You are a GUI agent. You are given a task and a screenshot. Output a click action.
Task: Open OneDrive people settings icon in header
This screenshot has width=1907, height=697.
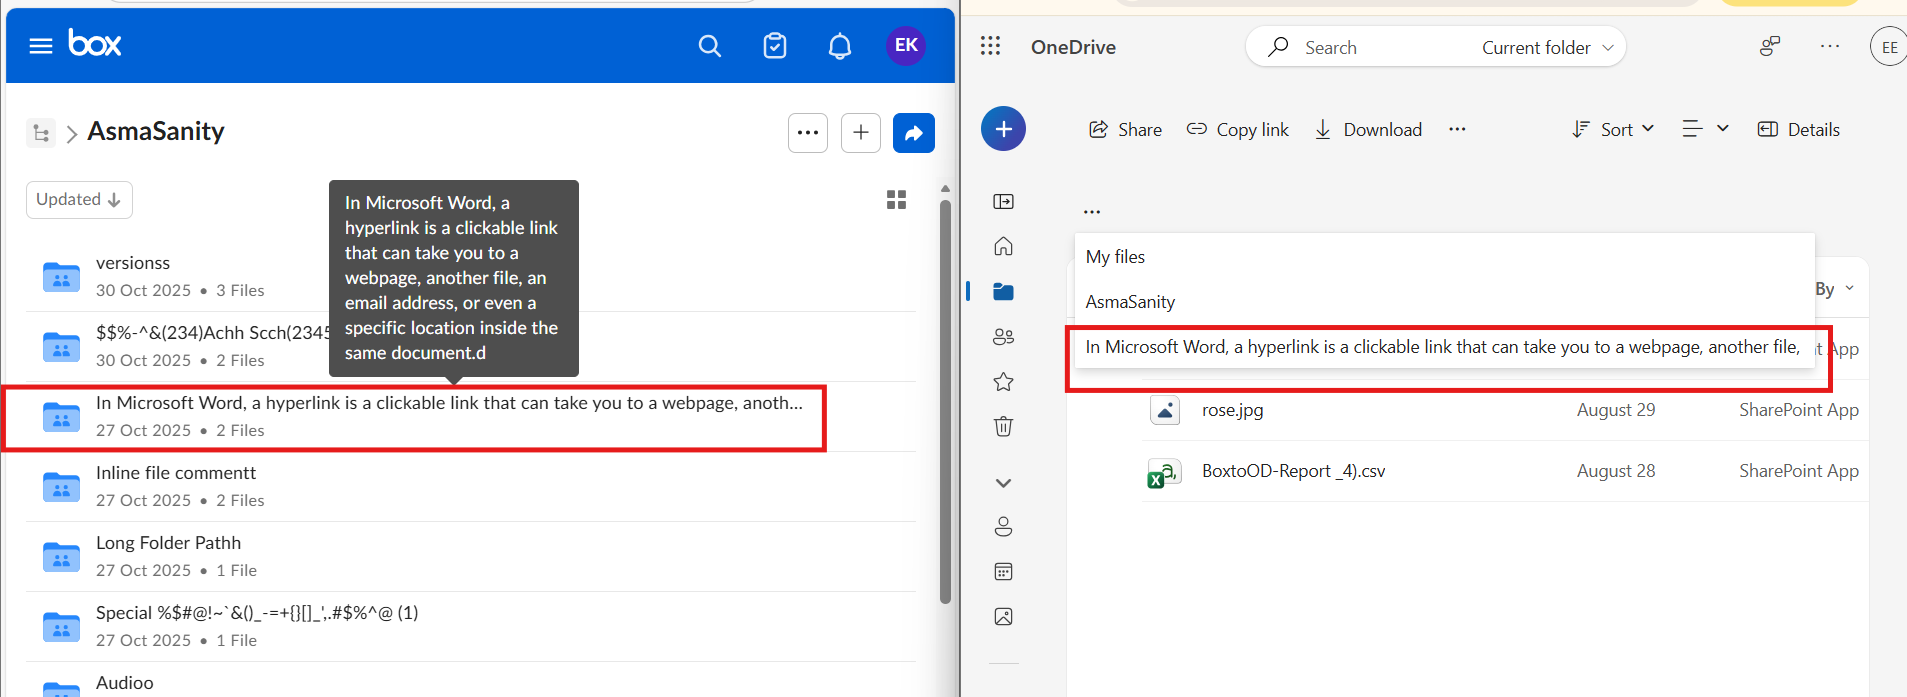[1770, 46]
